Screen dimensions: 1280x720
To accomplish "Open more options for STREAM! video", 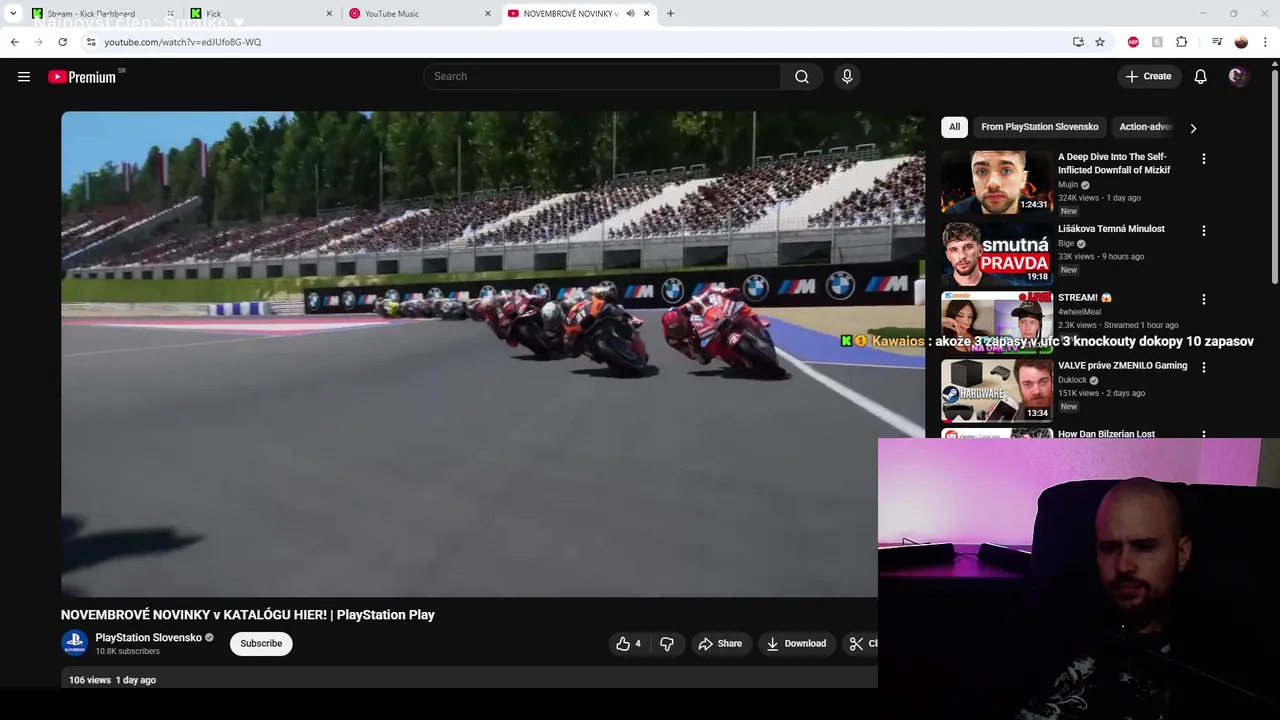I will click(1204, 300).
